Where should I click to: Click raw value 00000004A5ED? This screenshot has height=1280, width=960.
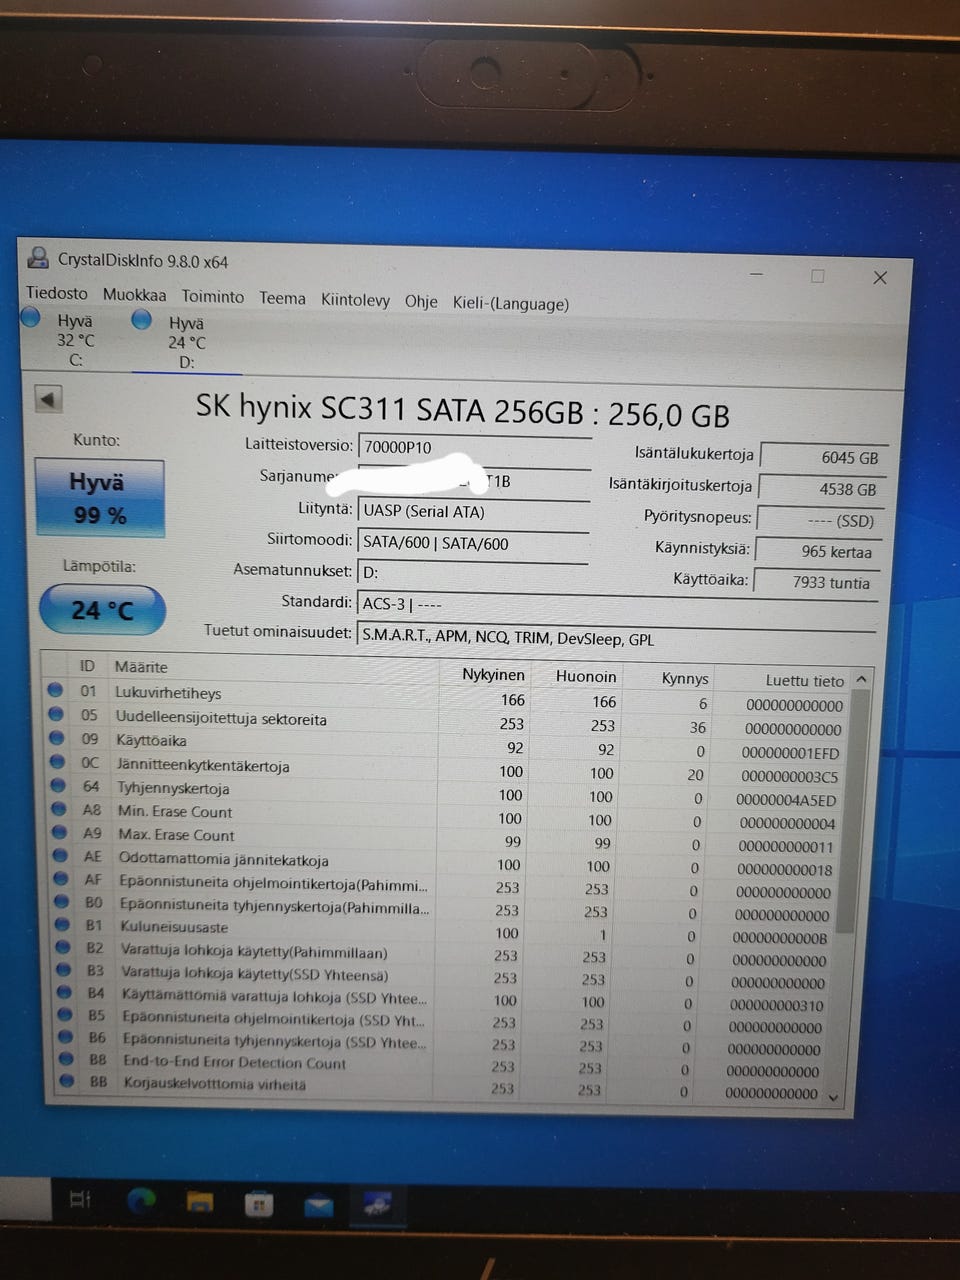tap(786, 800)
